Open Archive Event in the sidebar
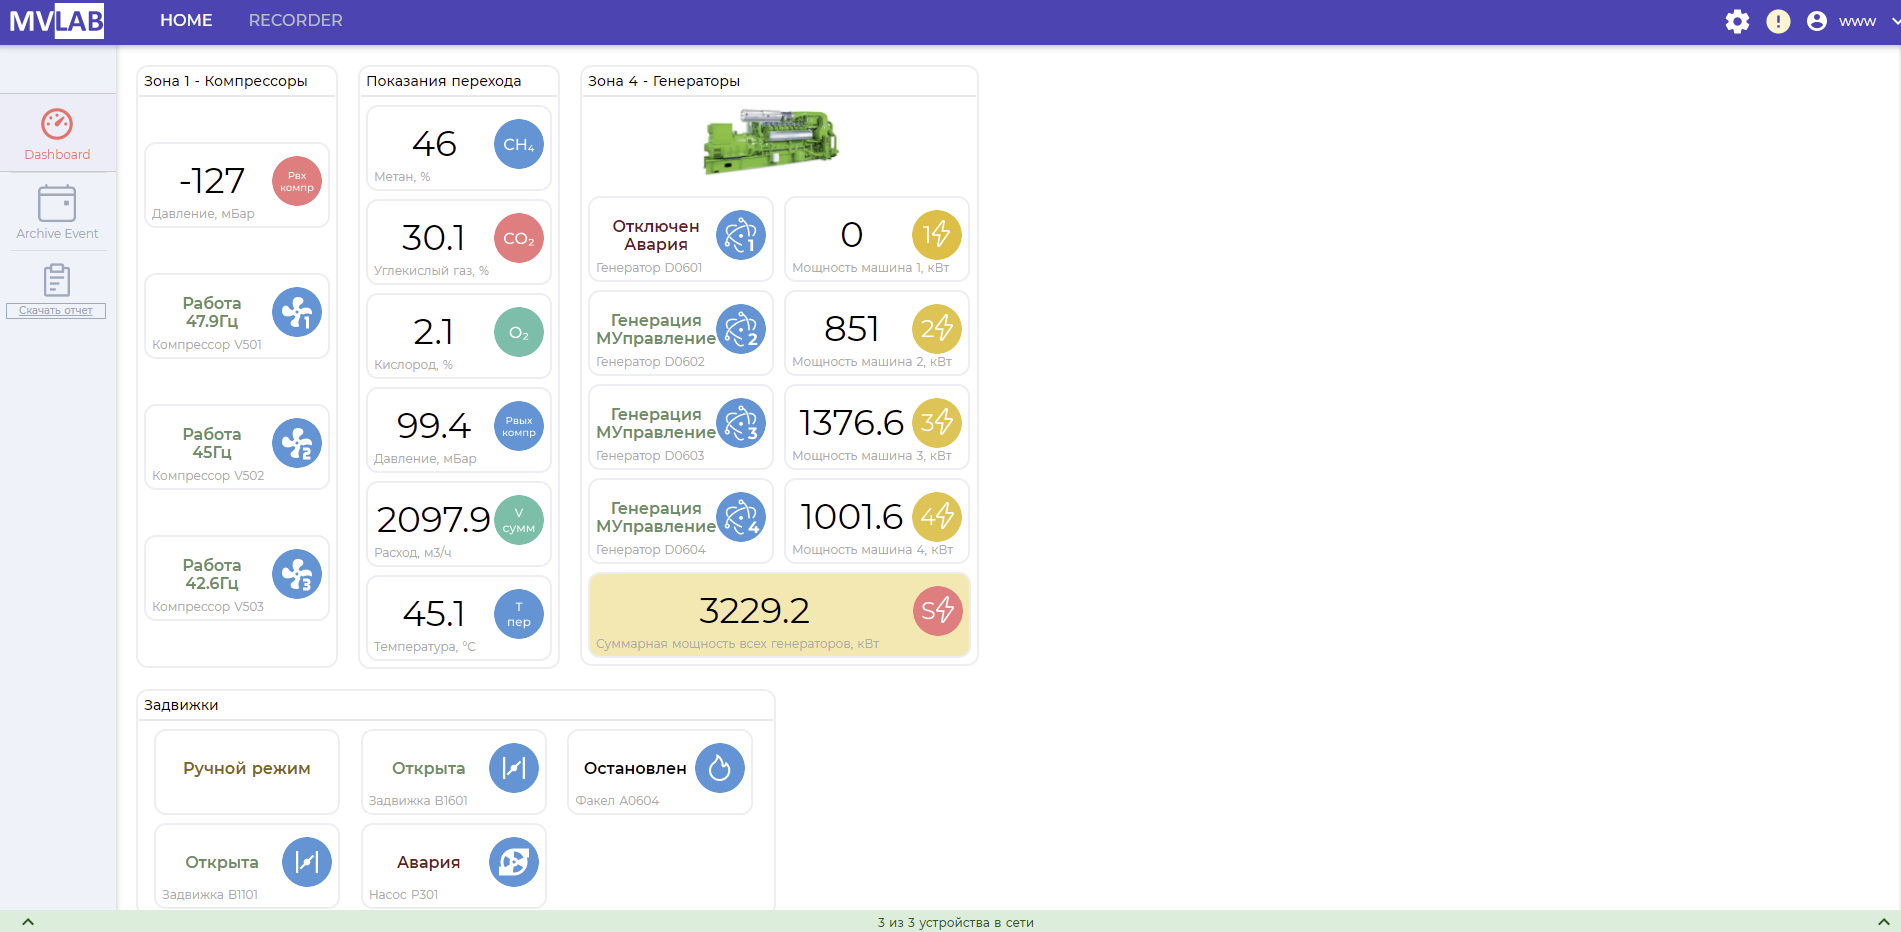Screen dimensions: 1901x932 [x=57, y=212]
